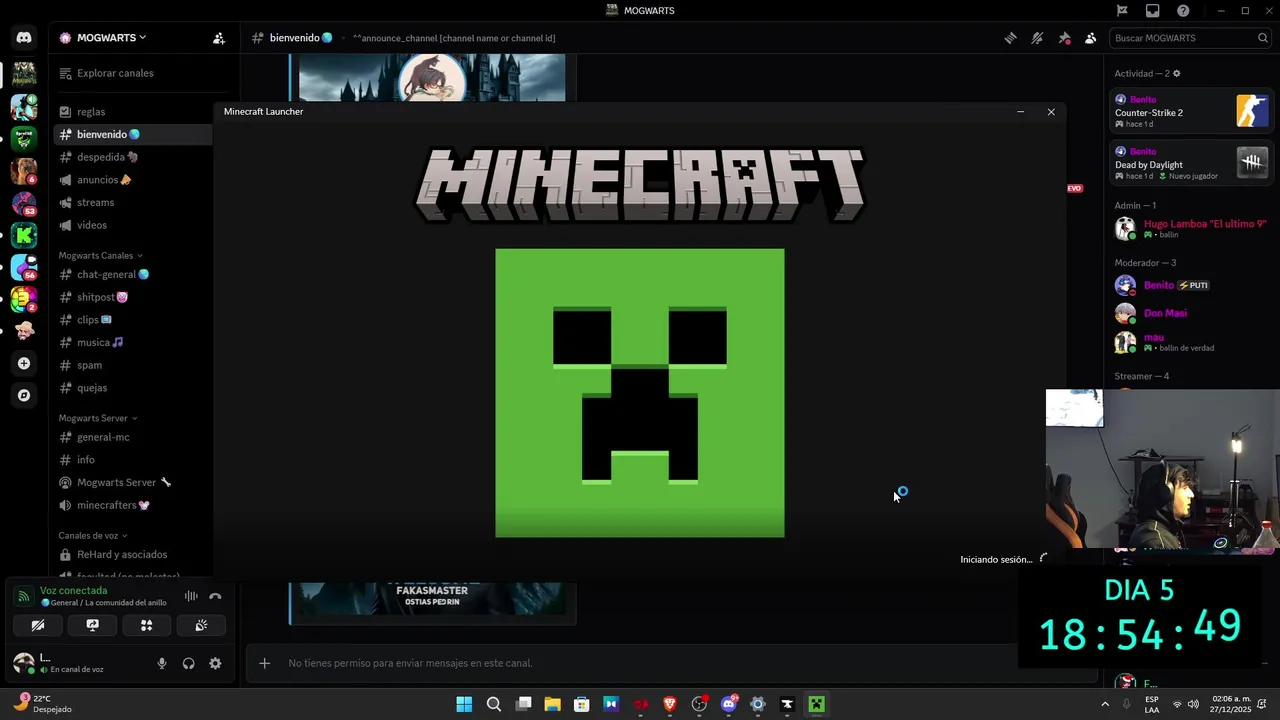Click in the Buscar MOGWARTS search field
The height and width of the screenshot is (720, 1280).
[1190, 38]
